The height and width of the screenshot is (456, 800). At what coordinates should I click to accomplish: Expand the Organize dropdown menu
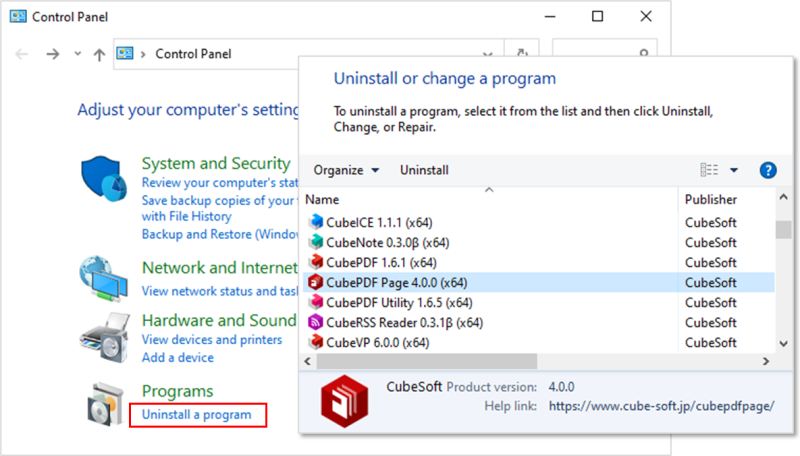346,170
